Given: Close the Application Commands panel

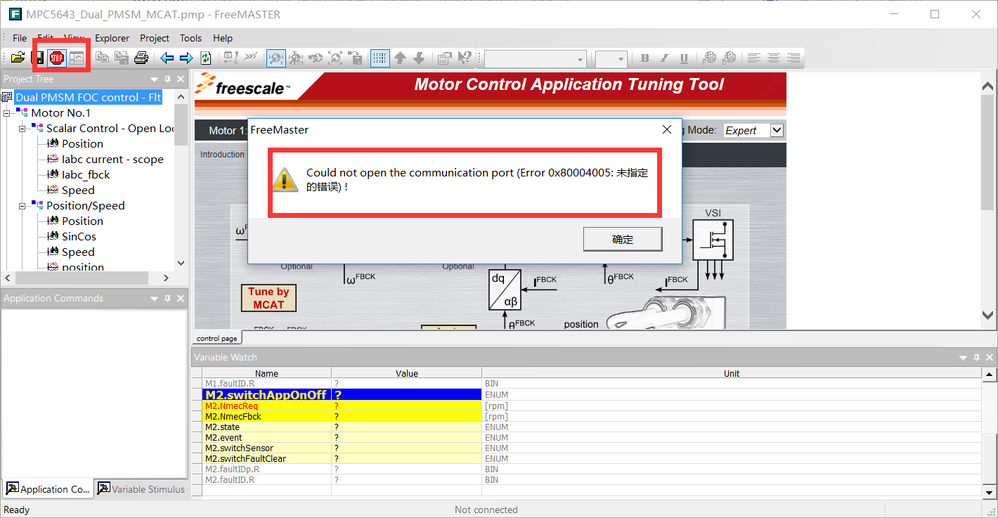Looking at the screenshot, I should [181, 298].
